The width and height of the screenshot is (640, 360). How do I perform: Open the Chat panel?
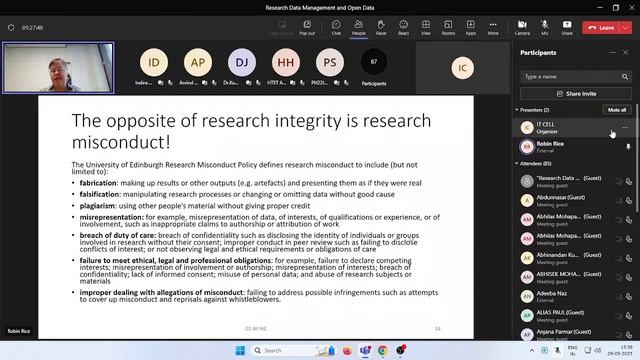[x=336, y=28]
